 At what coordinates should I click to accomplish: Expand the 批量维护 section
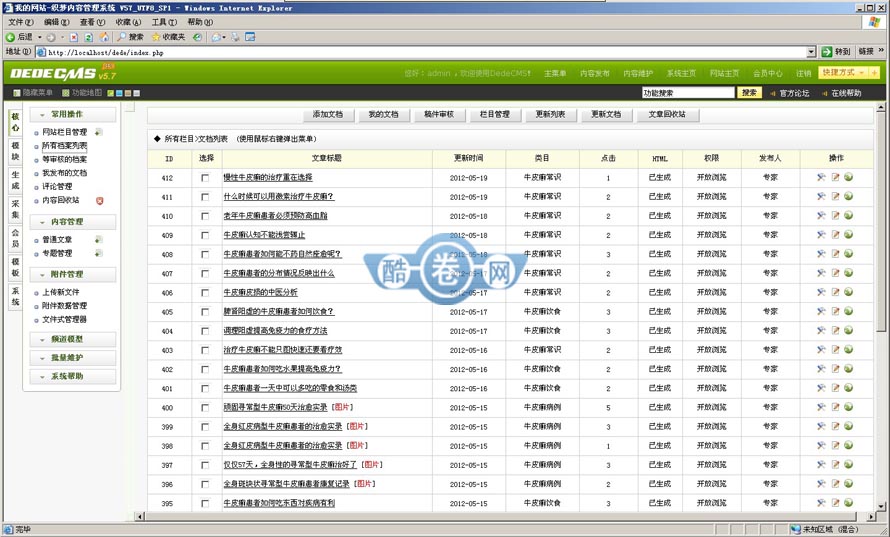(x=73, y=358)
